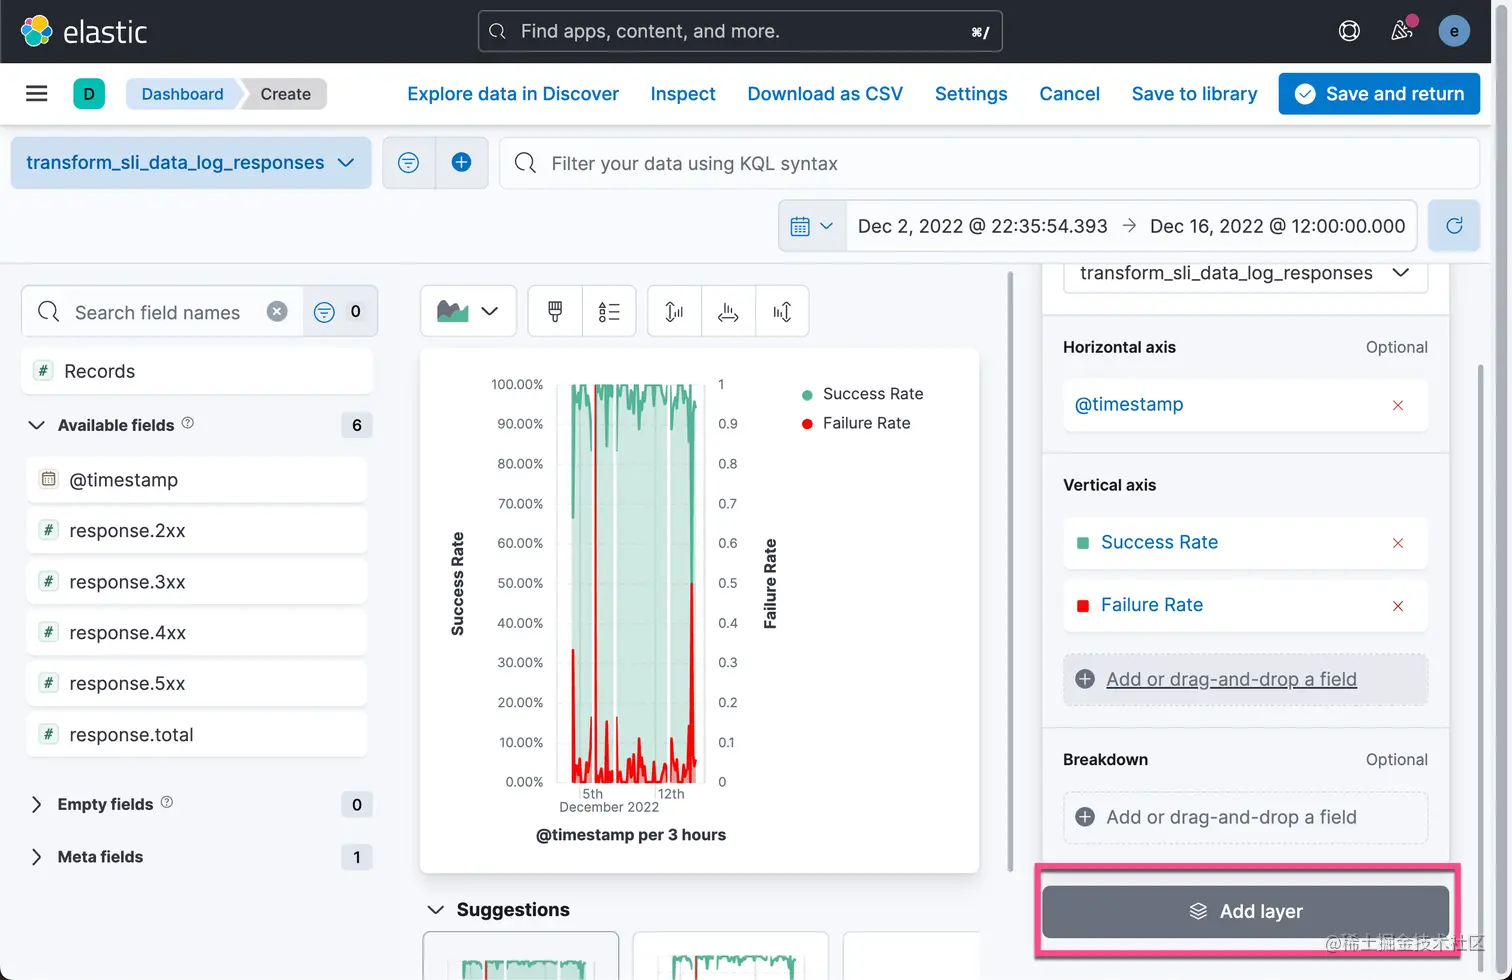Open legend settings icon

coord(609,312)
